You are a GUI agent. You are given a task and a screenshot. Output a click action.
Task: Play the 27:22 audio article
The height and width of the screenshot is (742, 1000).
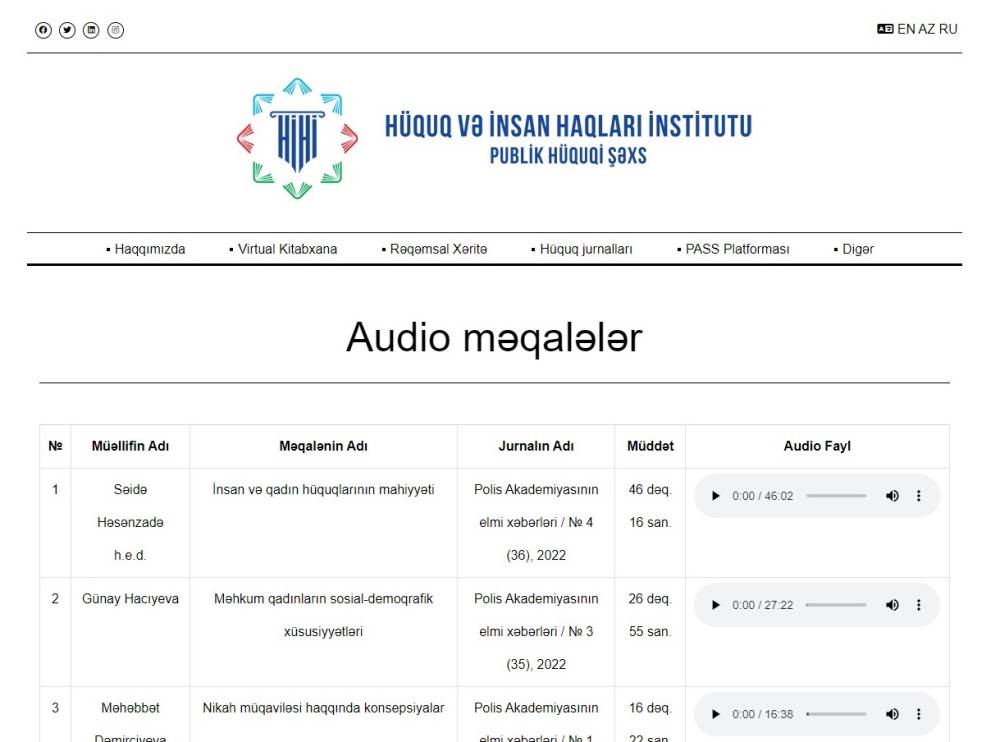pyautogui.click(x=716, y=605)
